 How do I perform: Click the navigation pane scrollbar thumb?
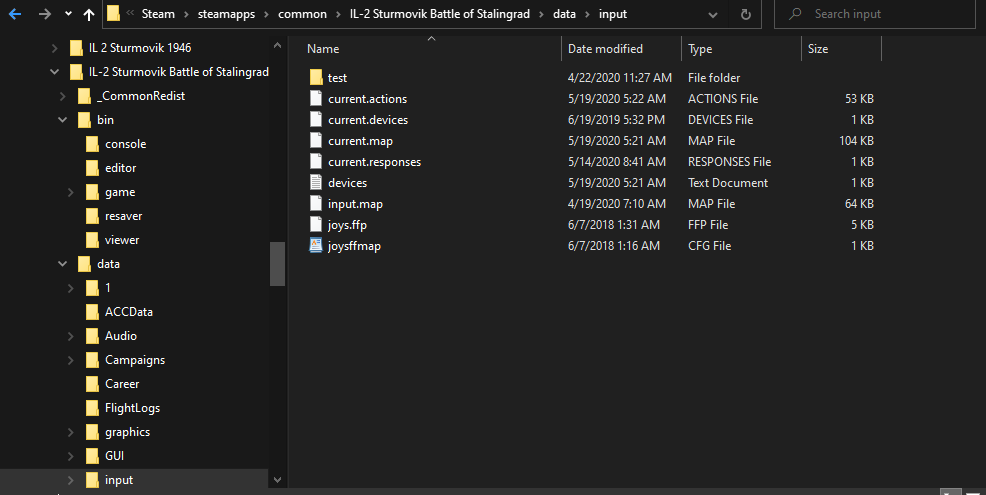pyautogui.click(x=277, y=264)
